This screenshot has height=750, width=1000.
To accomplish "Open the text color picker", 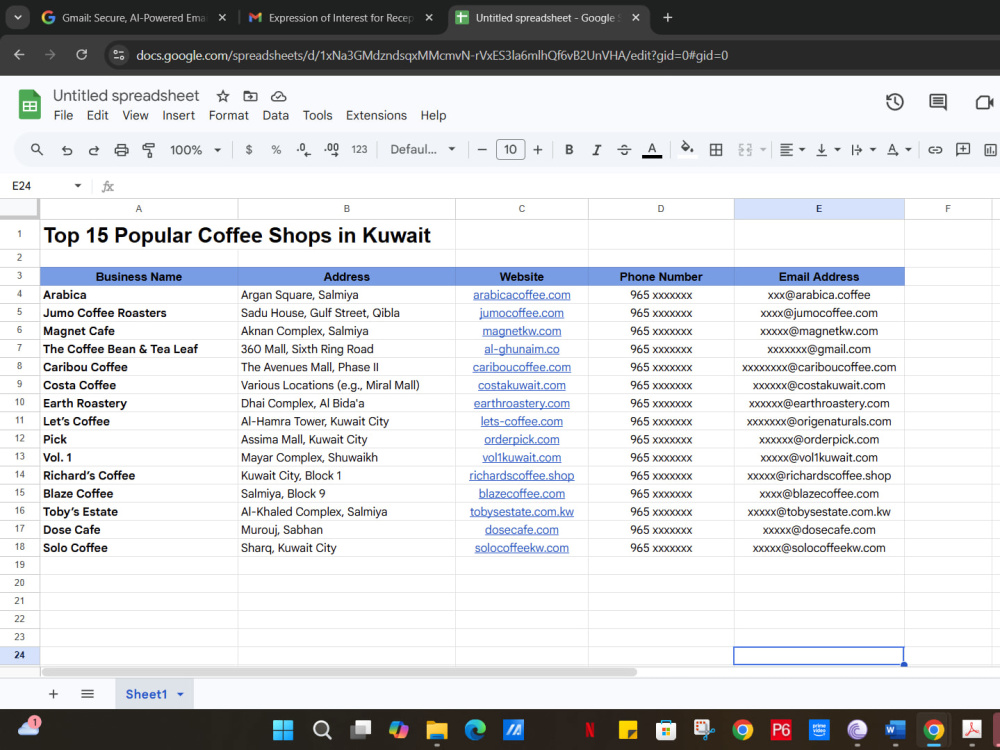I will 652,149.
